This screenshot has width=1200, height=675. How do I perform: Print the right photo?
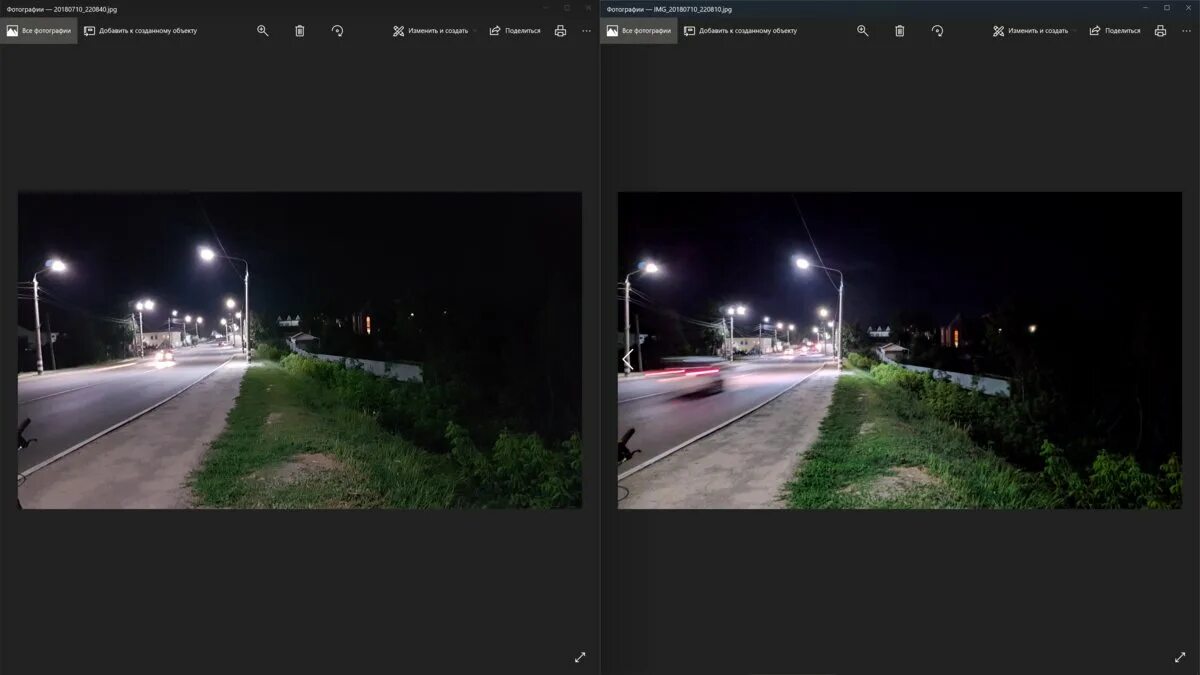click(1160, 31)
